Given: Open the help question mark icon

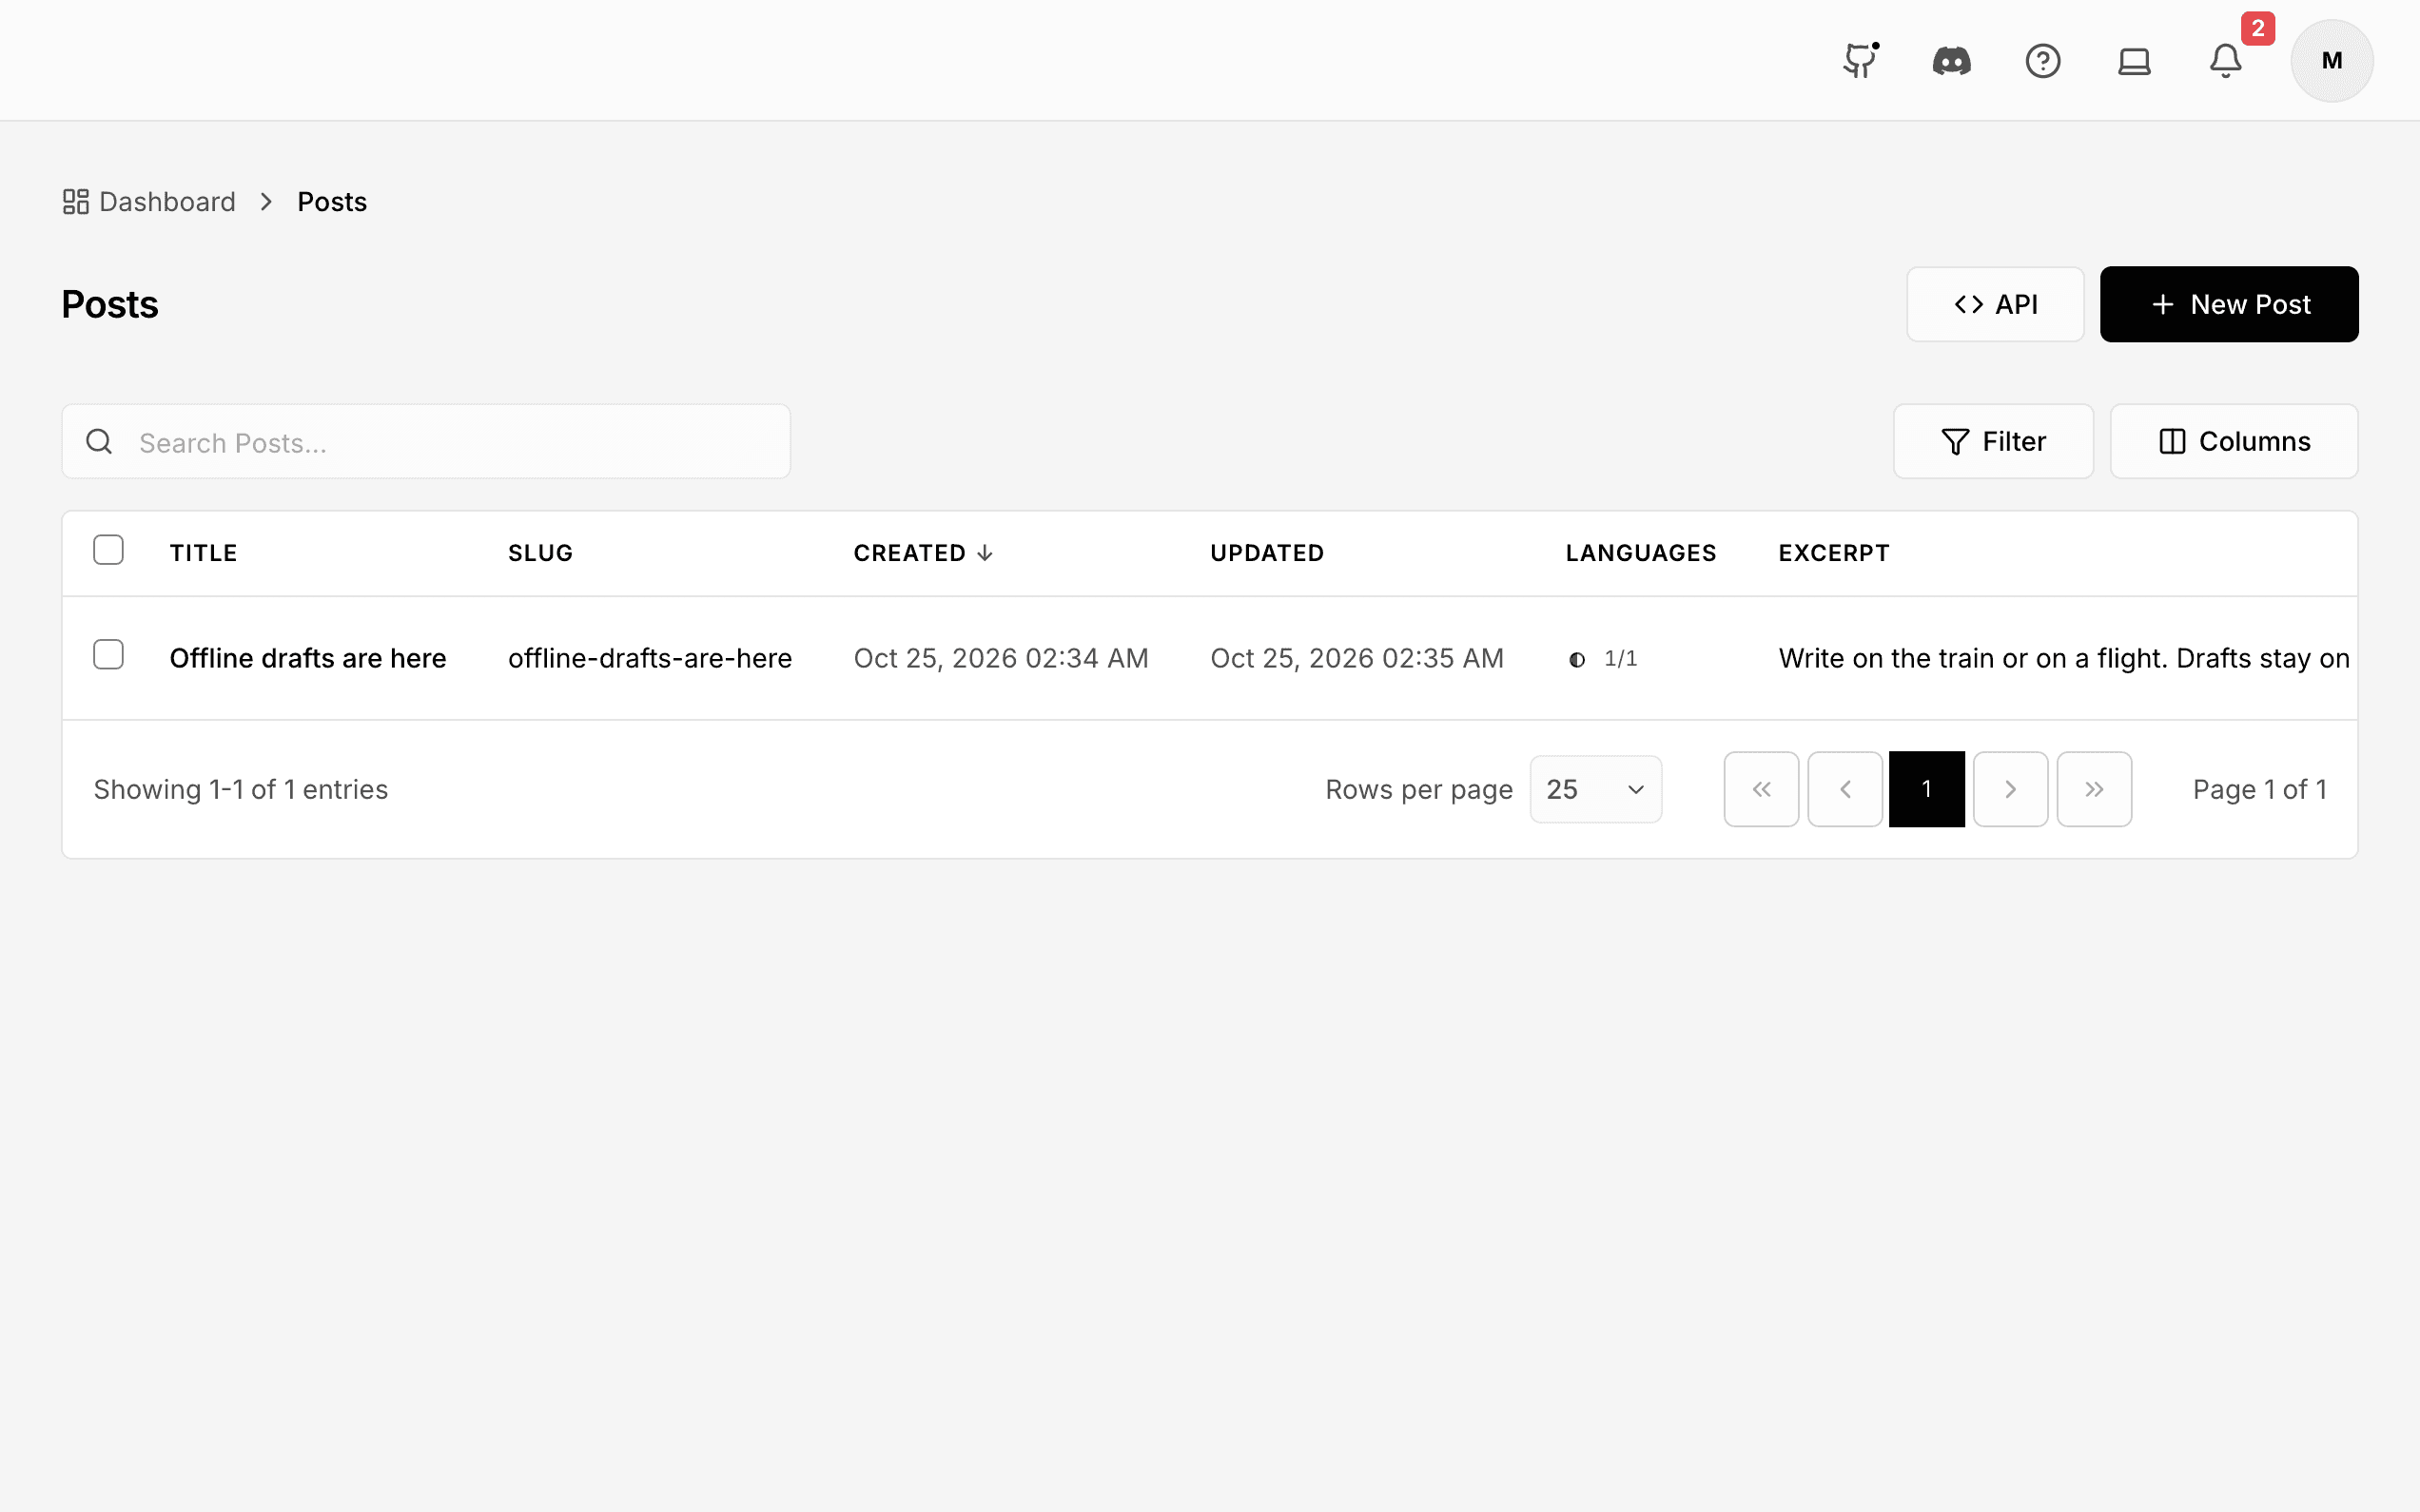Looking at the screenshot, I should 2043,61.
